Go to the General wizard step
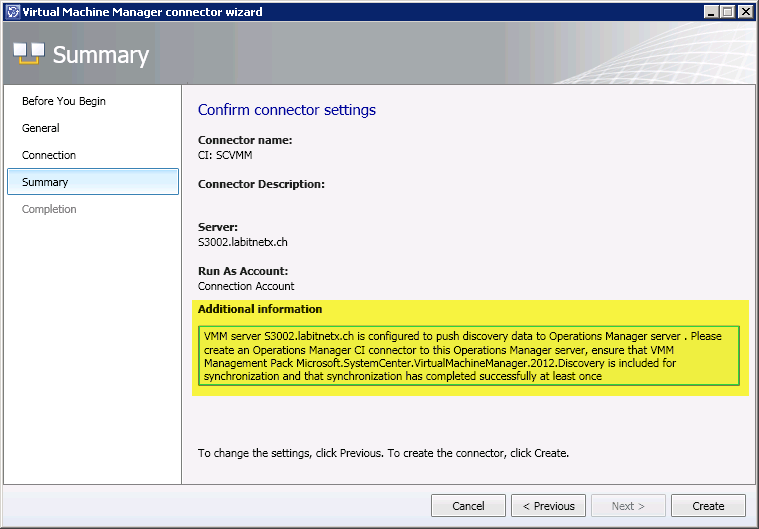759x529 pixels. pos(41,128)
